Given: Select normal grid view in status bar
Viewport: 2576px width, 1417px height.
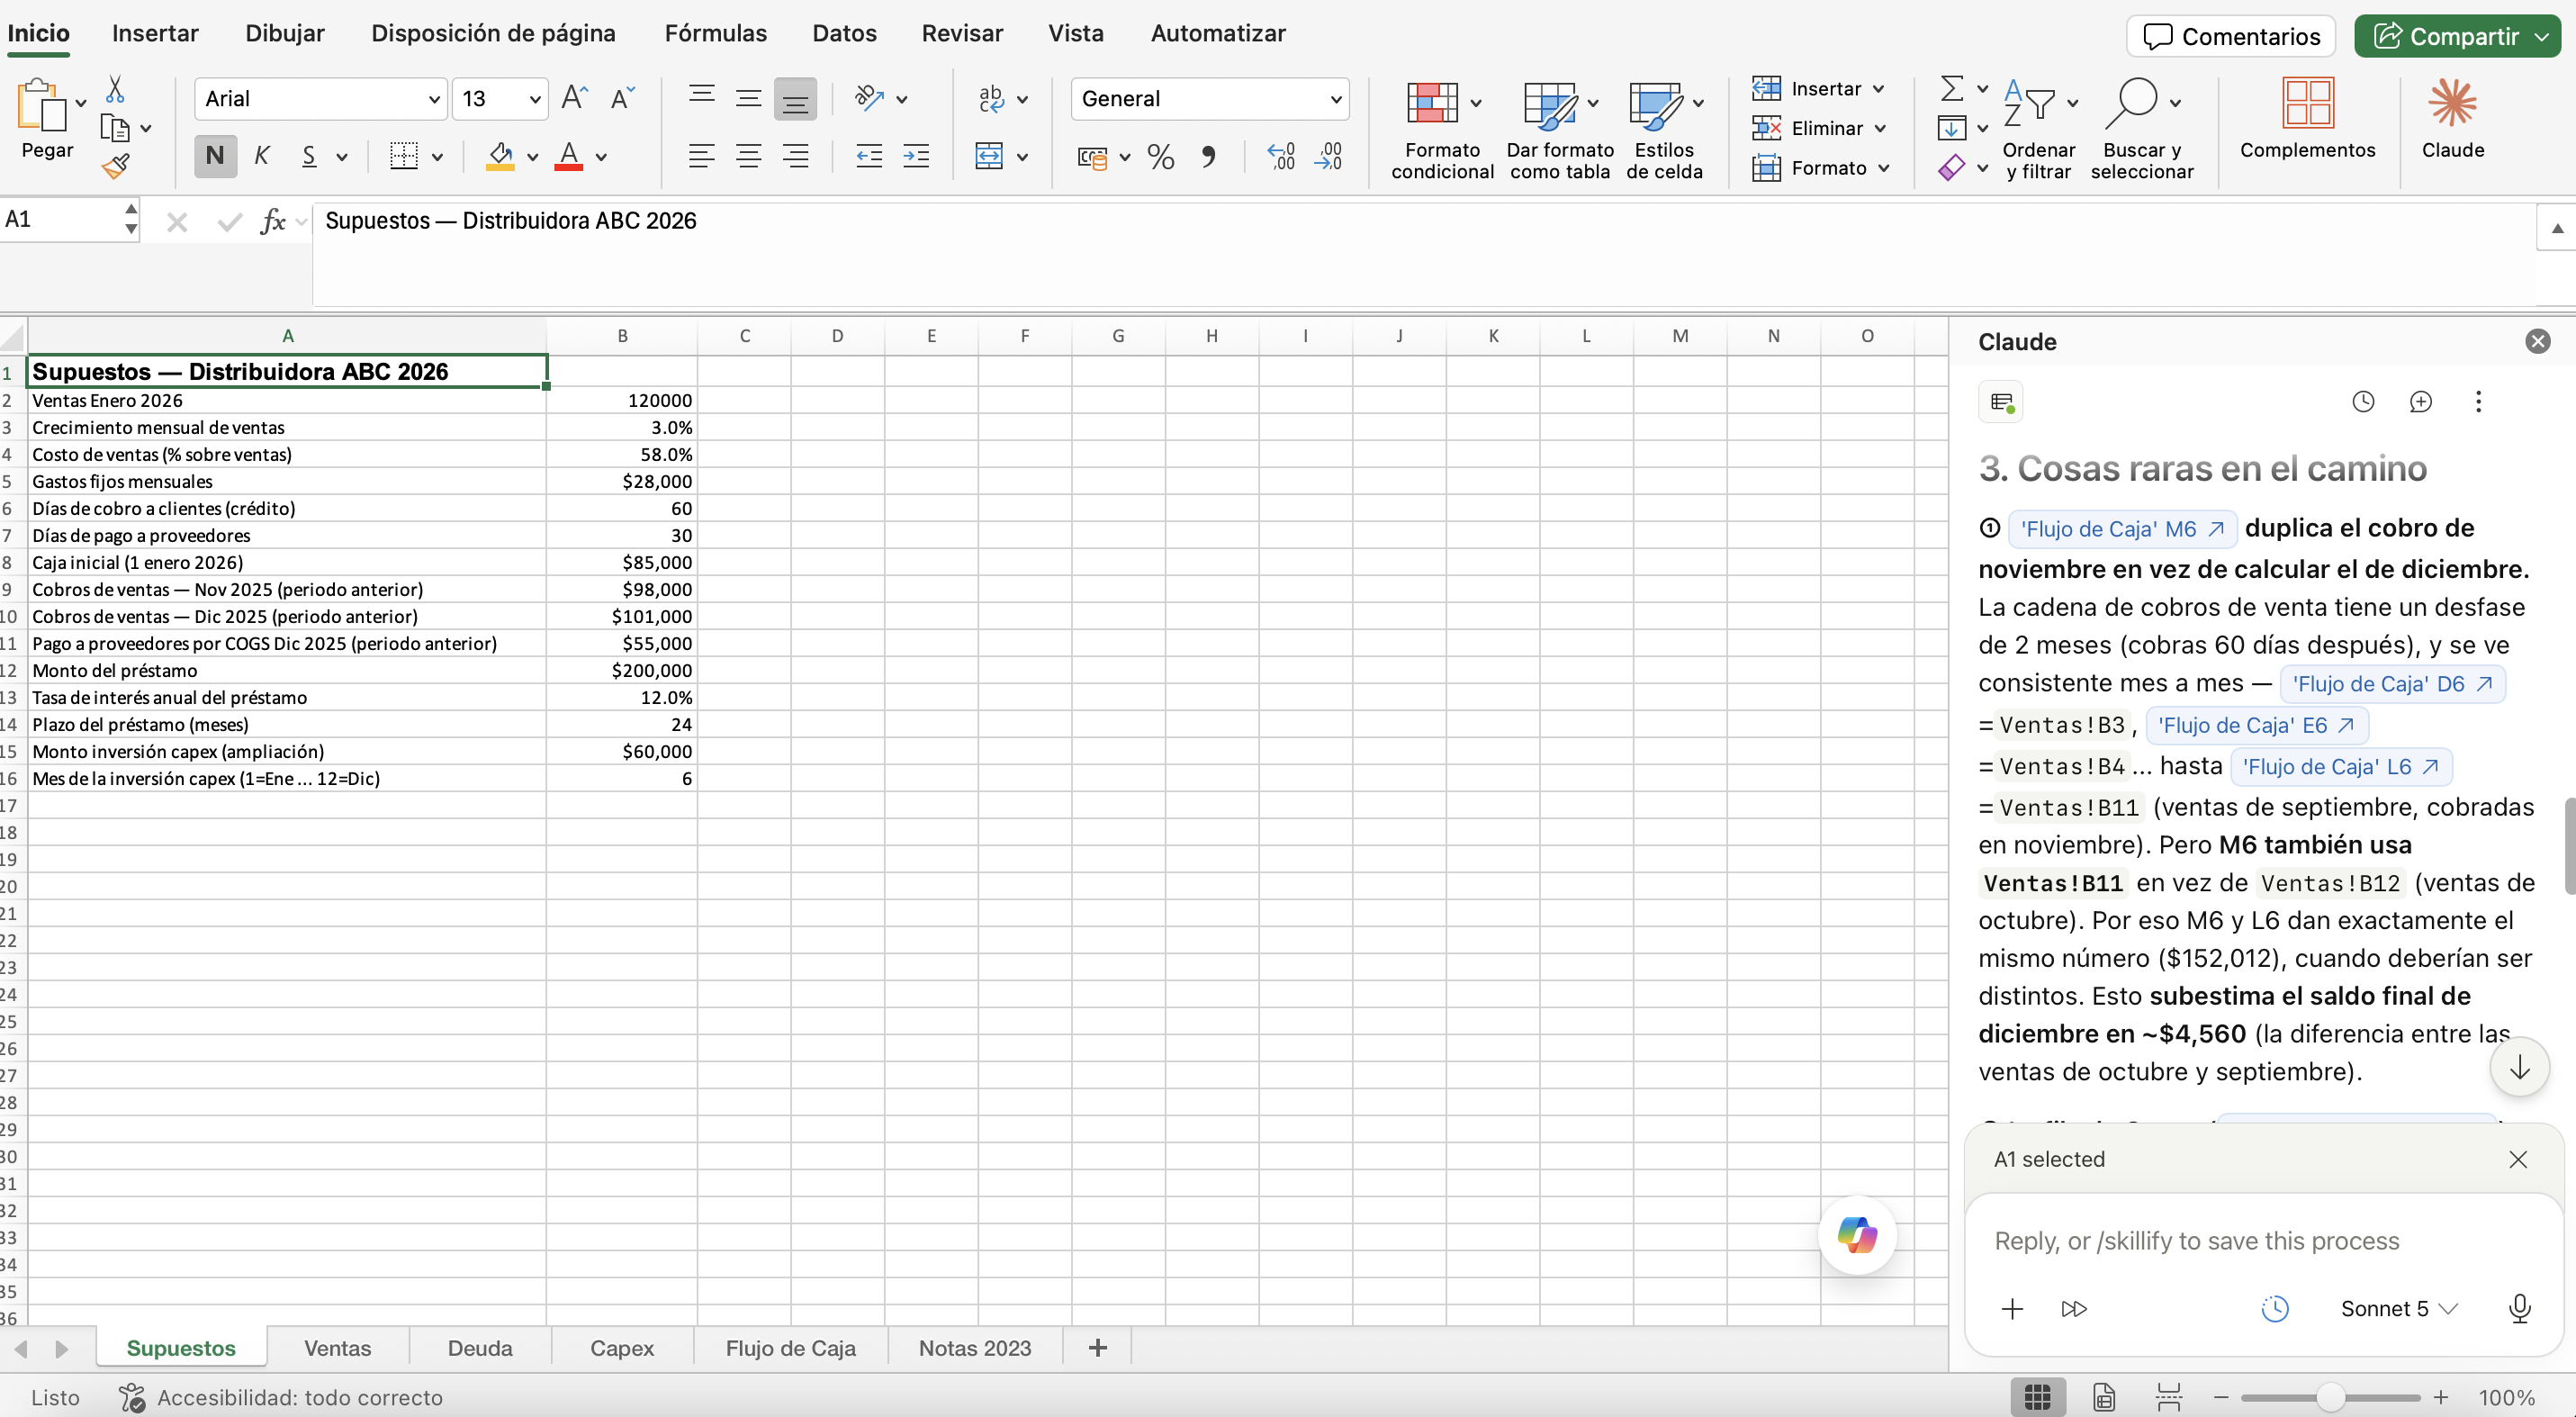Looking at the screenshot, I should click(2037, 1397).
